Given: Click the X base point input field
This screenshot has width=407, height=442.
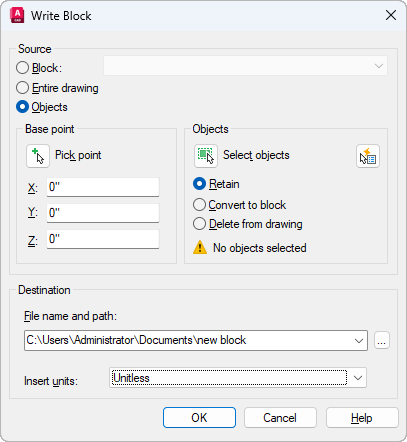Looking at the screenshot, I should tap(103, 187).
